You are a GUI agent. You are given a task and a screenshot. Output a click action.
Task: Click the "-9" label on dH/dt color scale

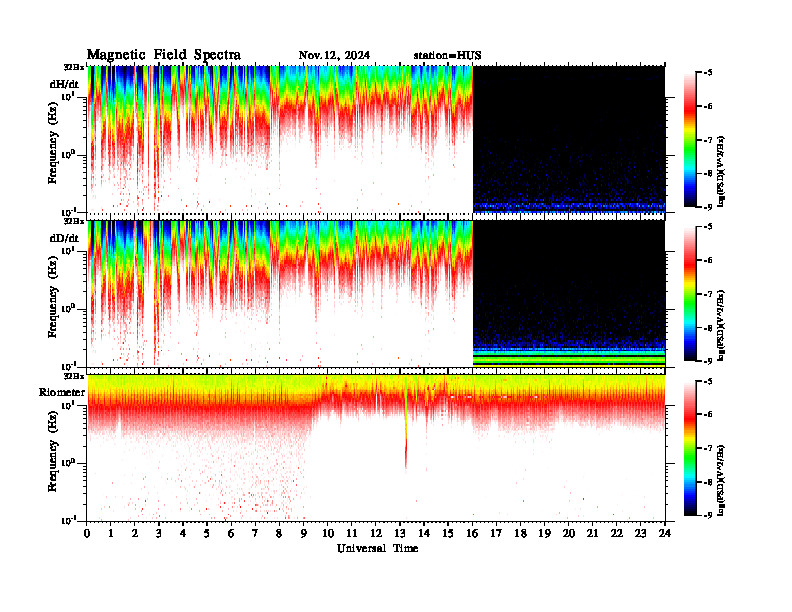[708, 207]
